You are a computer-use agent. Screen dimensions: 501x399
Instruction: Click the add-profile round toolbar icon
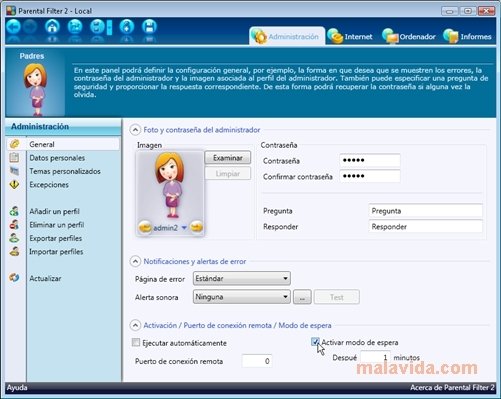(127, 27)
